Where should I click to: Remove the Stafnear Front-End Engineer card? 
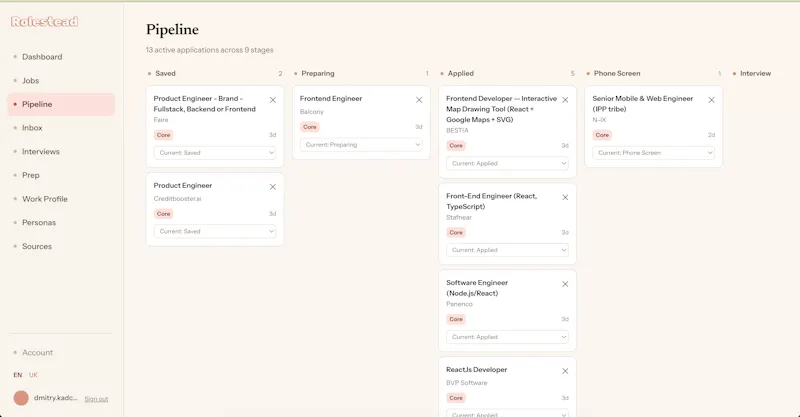(x=565, y=198)
